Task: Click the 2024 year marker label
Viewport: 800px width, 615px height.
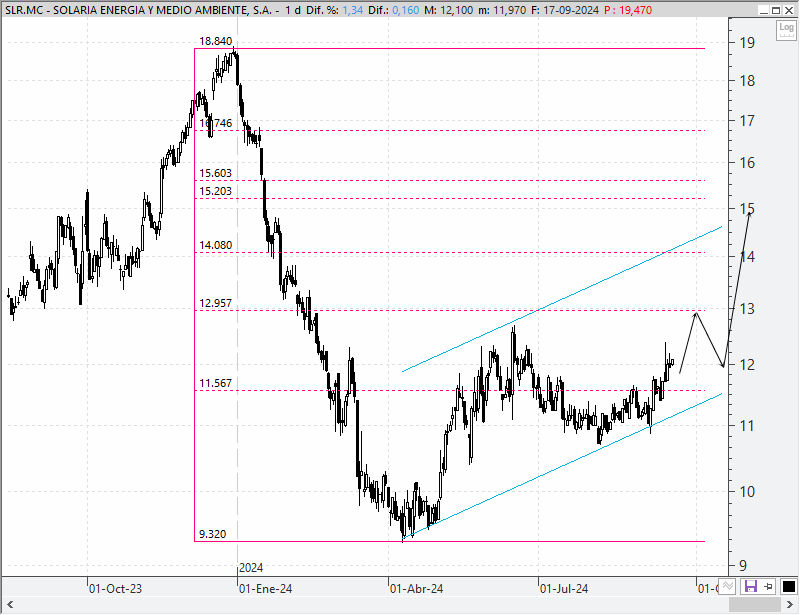Action: (x=251, y=568)
